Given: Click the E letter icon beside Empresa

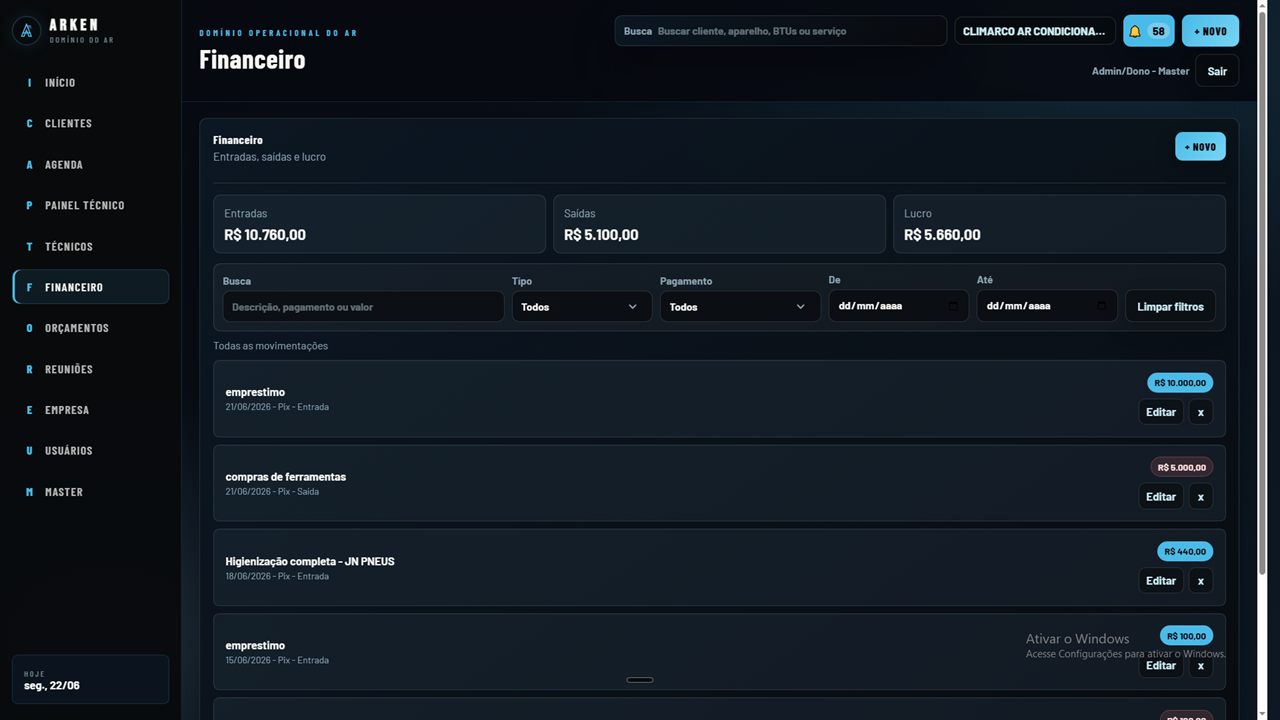Looking at the screenshot, I should 29,410.
